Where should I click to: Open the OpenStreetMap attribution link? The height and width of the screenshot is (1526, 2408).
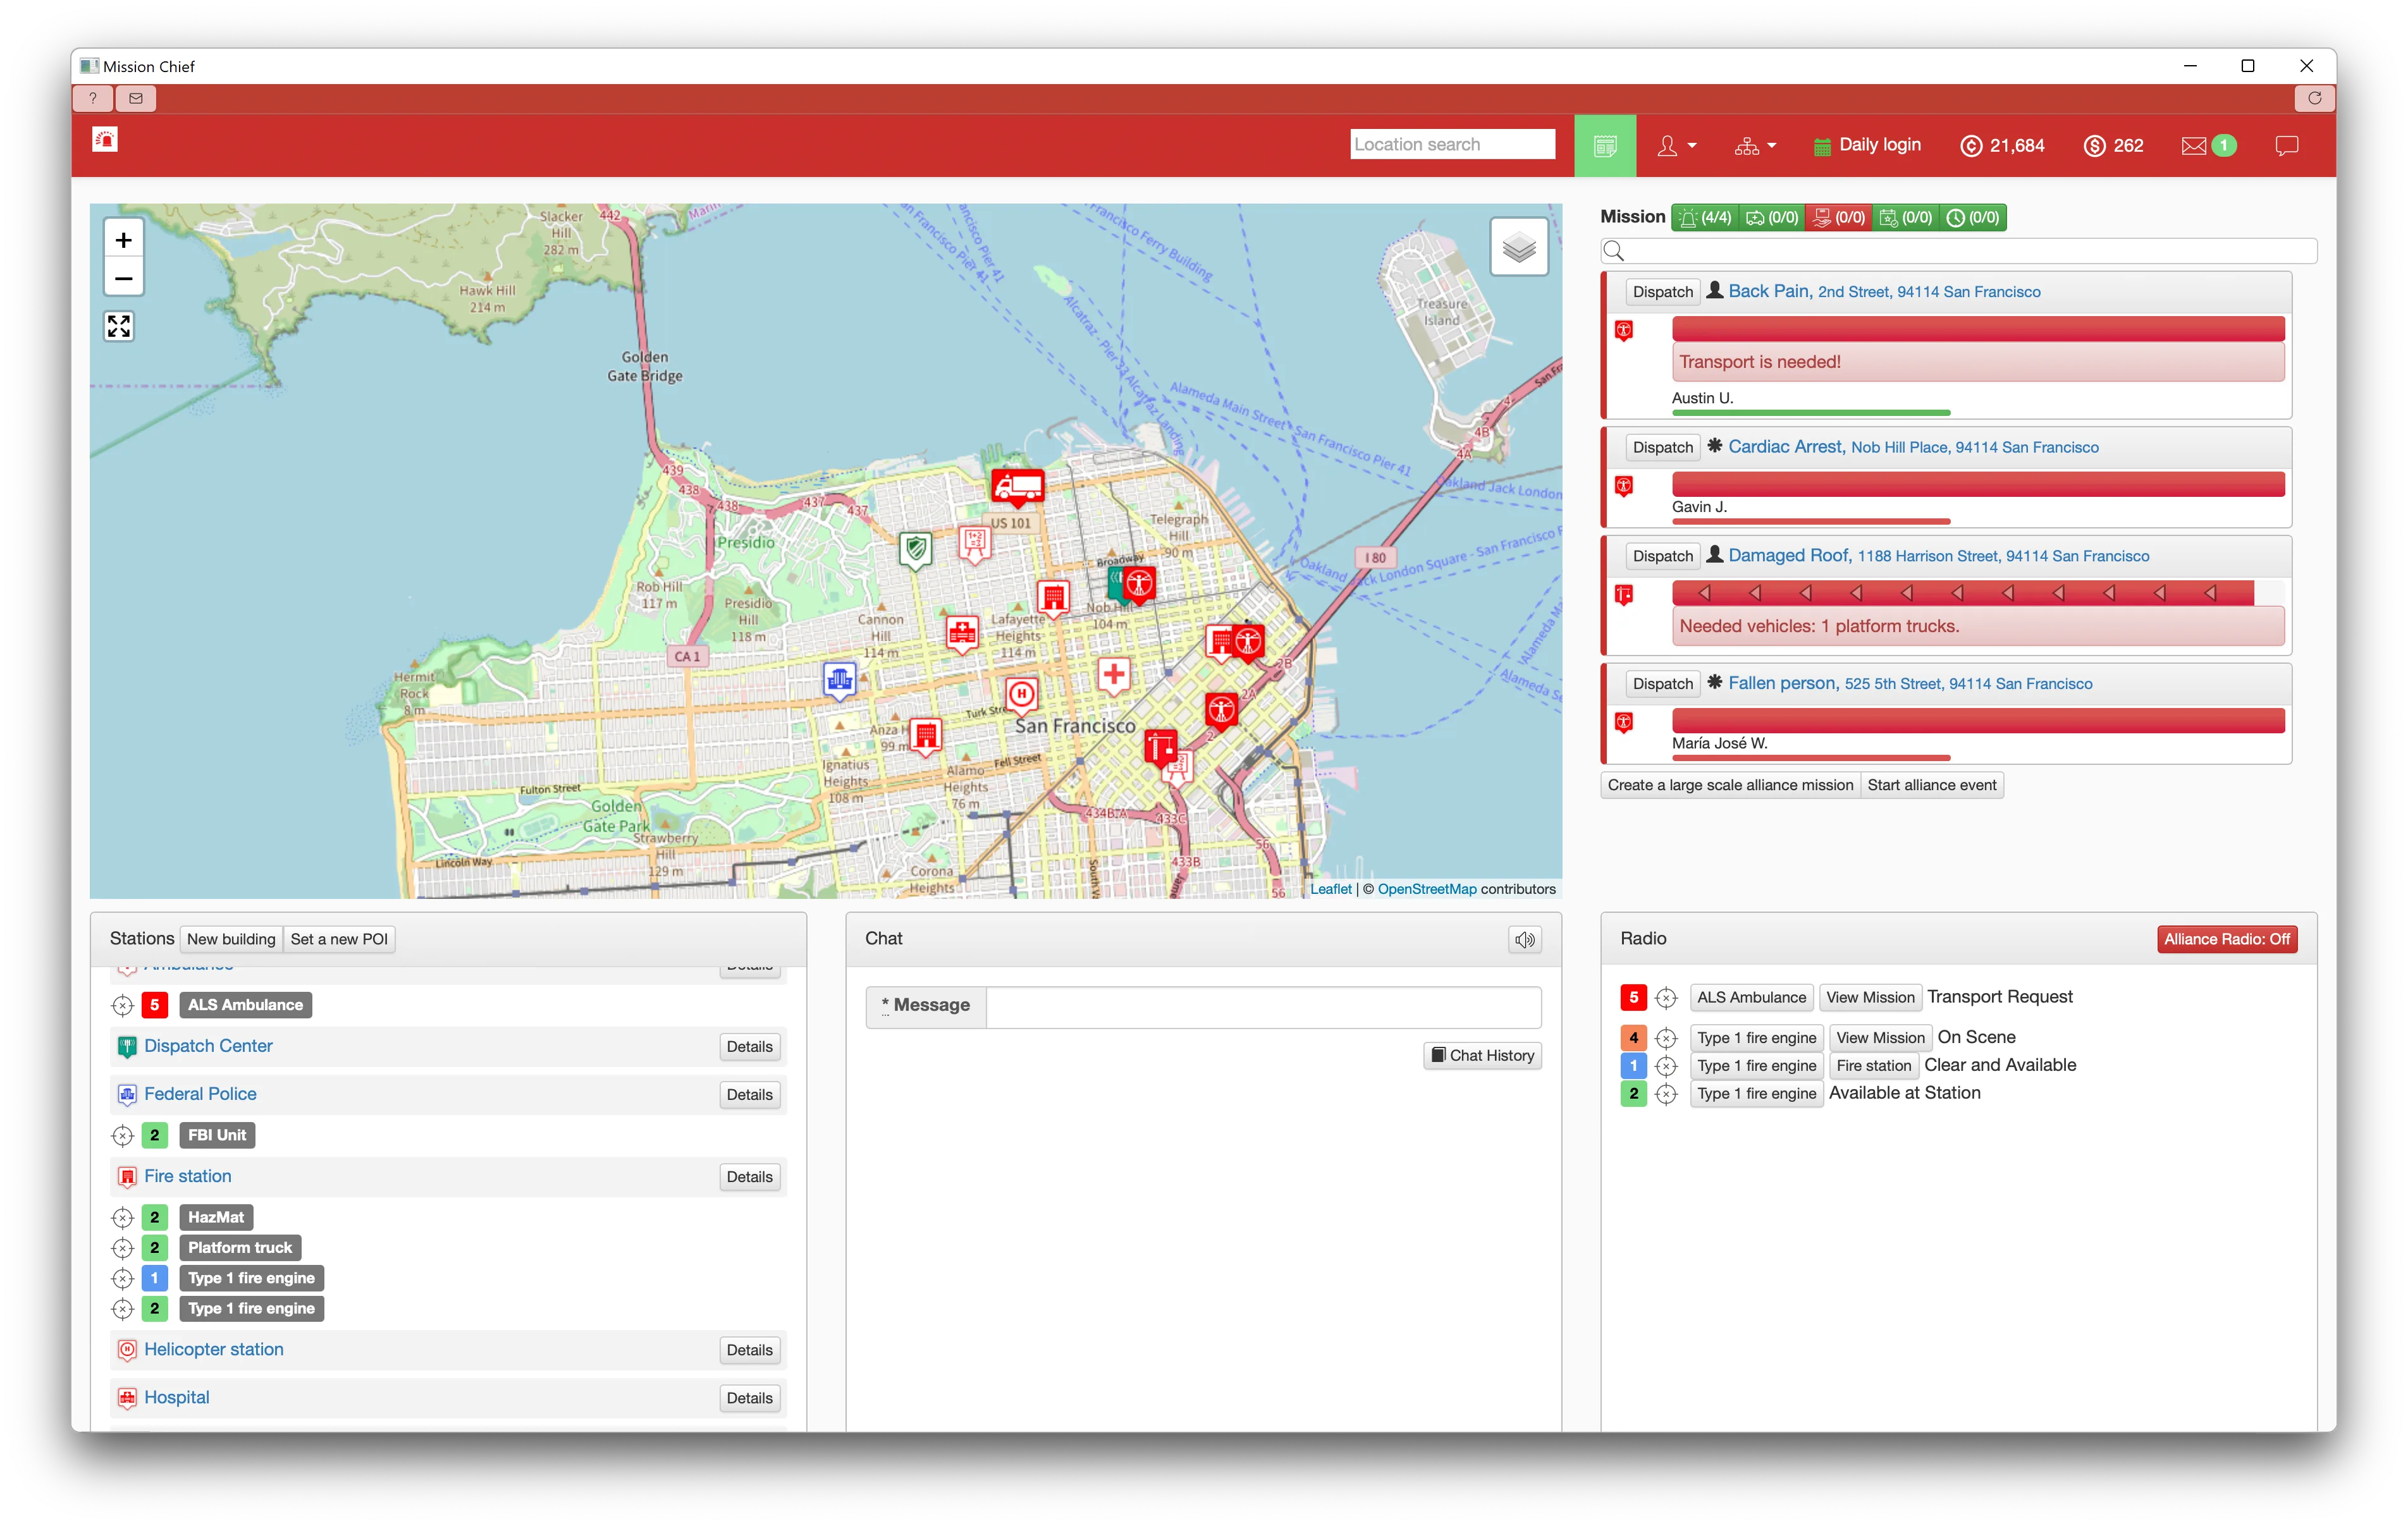pos(1426,889)
